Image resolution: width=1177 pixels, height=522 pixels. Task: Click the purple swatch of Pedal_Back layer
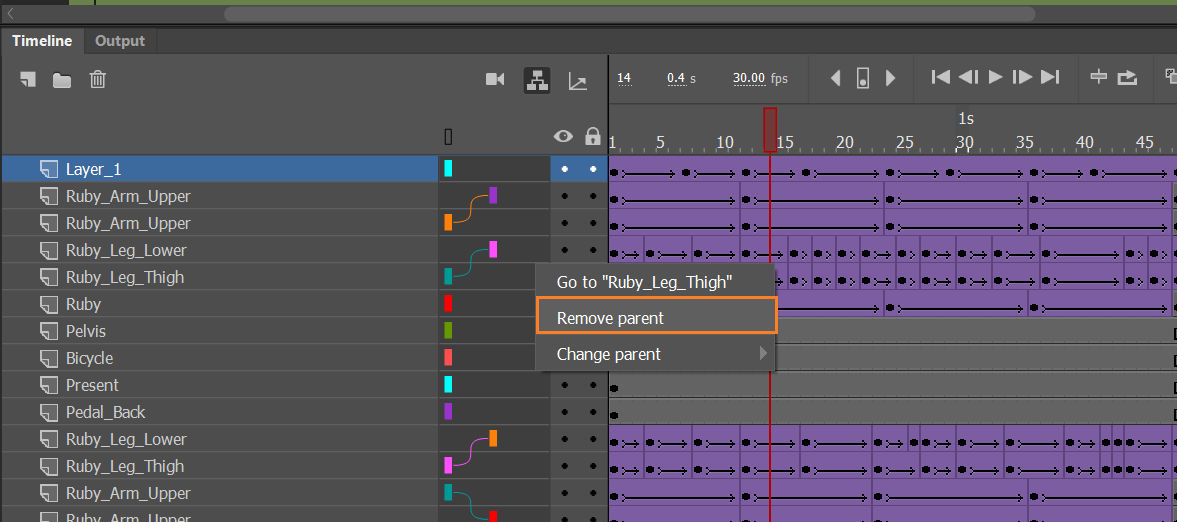click(x=448, y=412)
